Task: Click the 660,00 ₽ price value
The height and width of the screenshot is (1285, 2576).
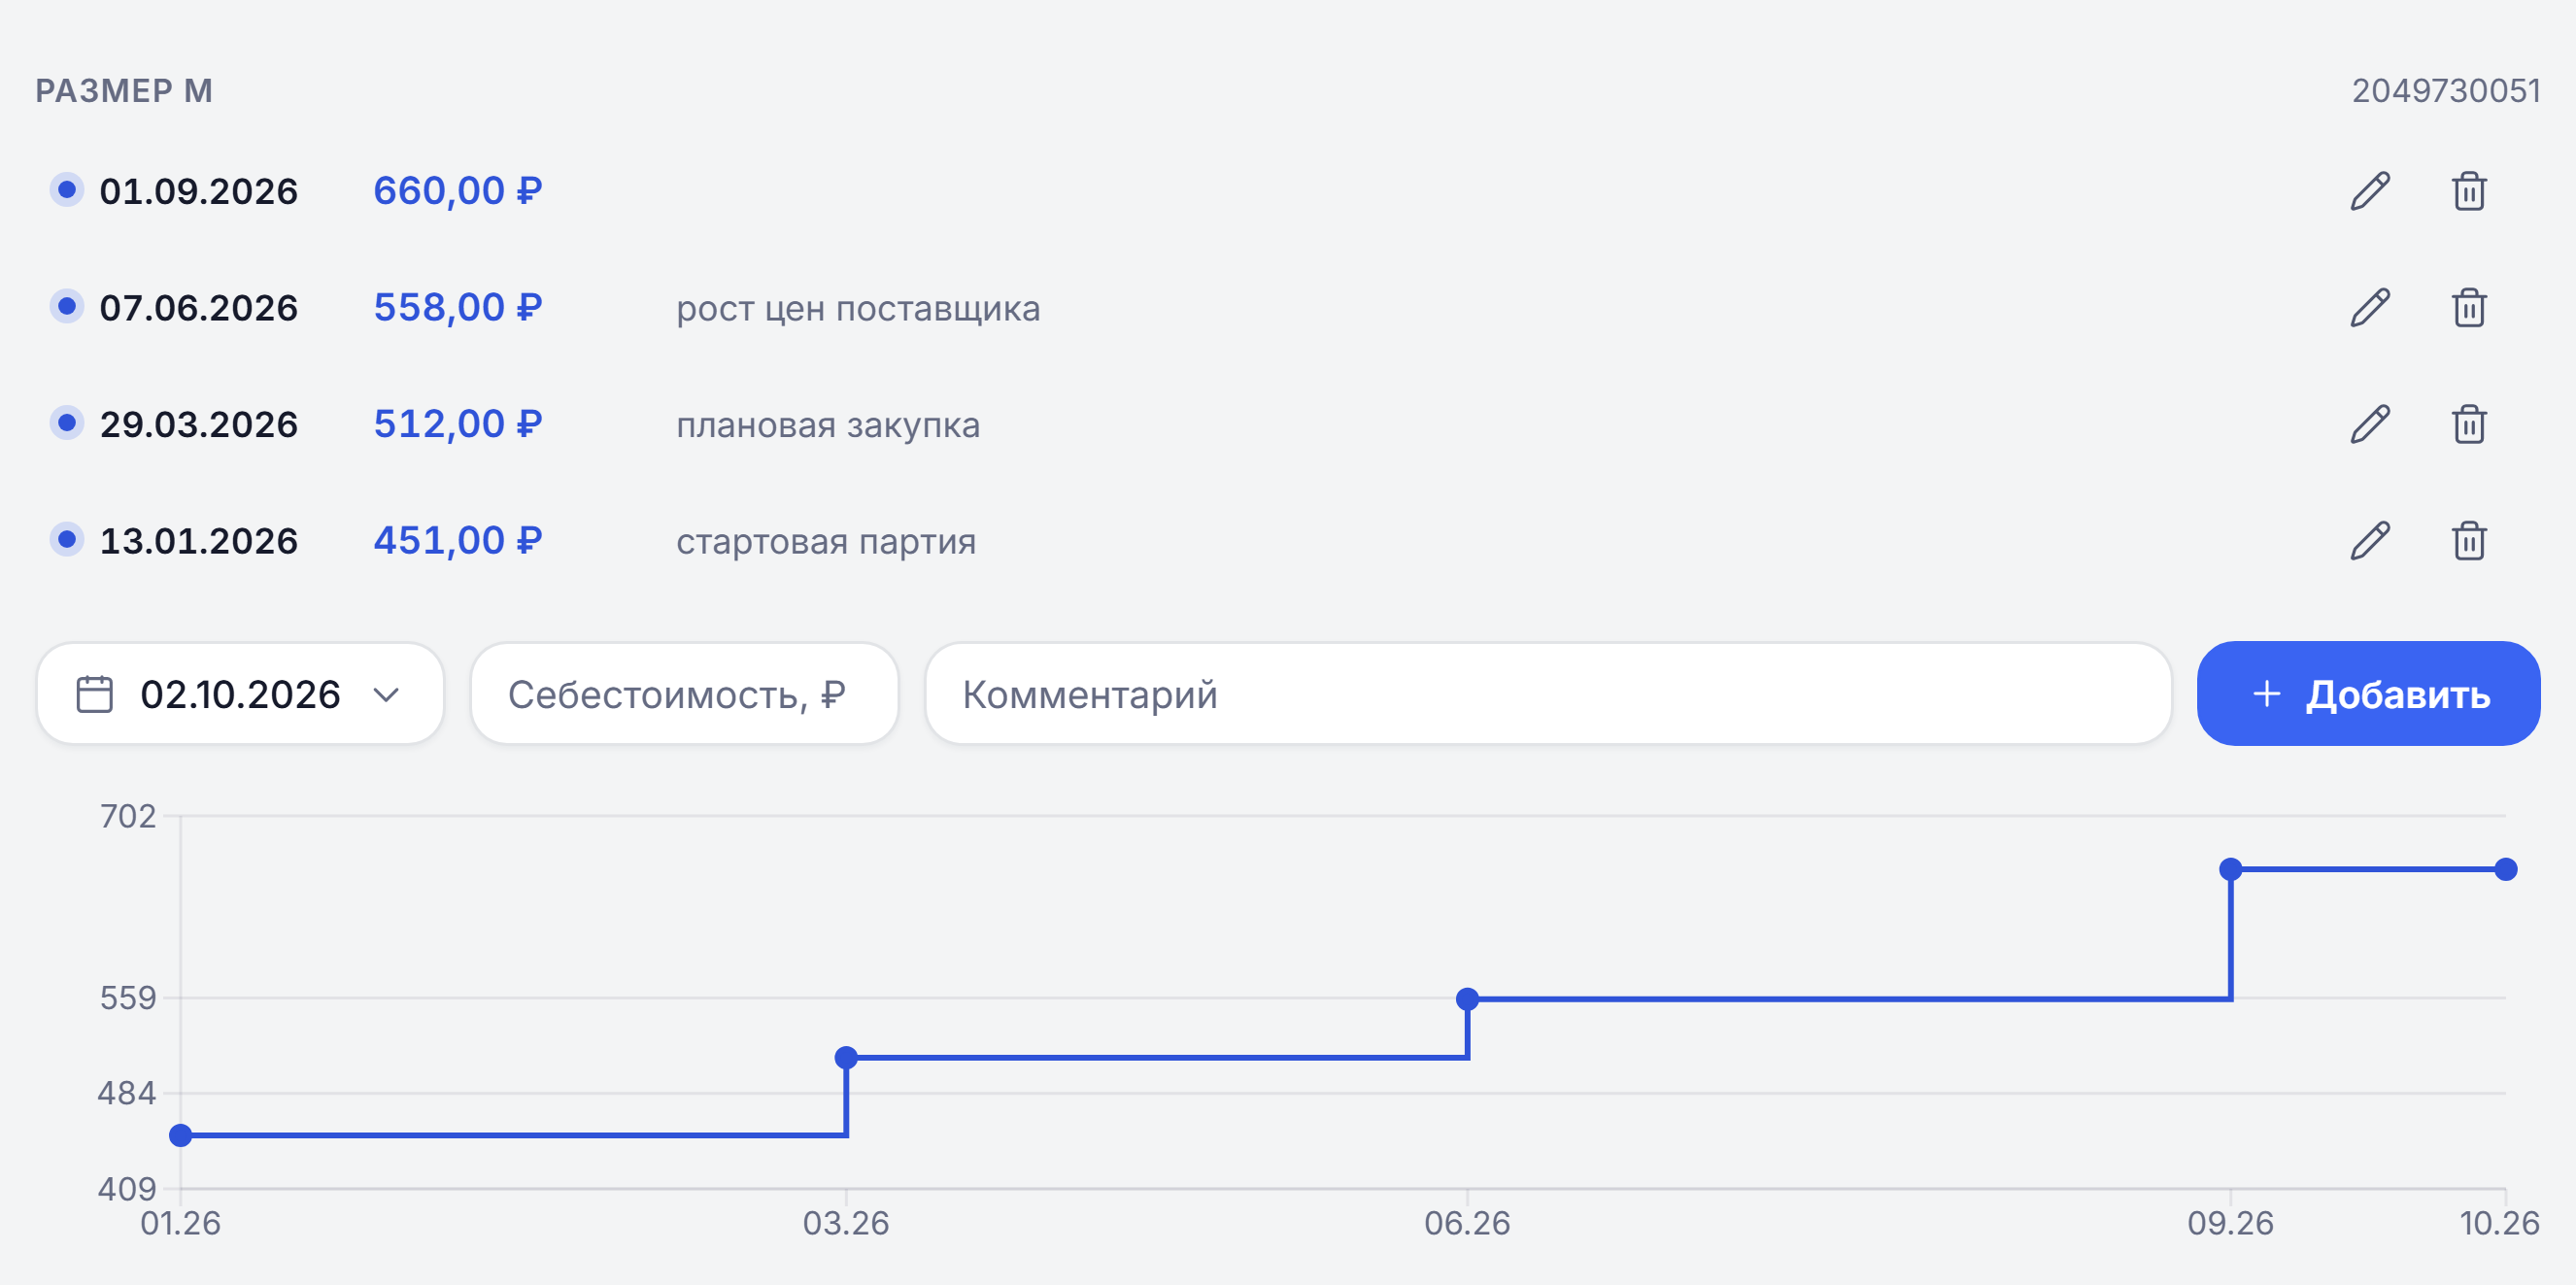Action: coord(458,191)
